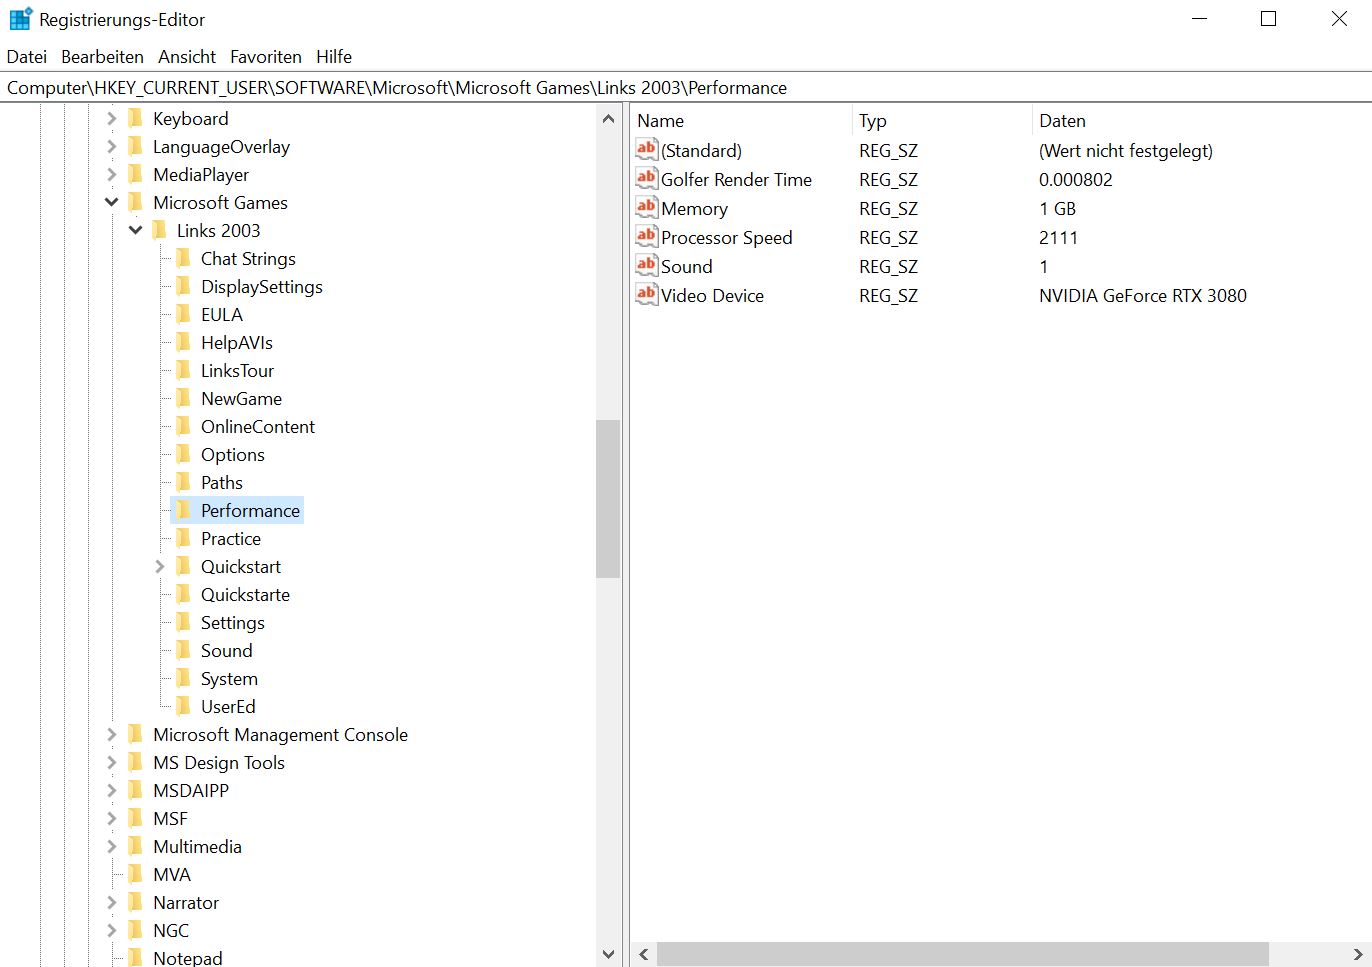Select the MVA key
1372x967 pixels.
[172, 874]
